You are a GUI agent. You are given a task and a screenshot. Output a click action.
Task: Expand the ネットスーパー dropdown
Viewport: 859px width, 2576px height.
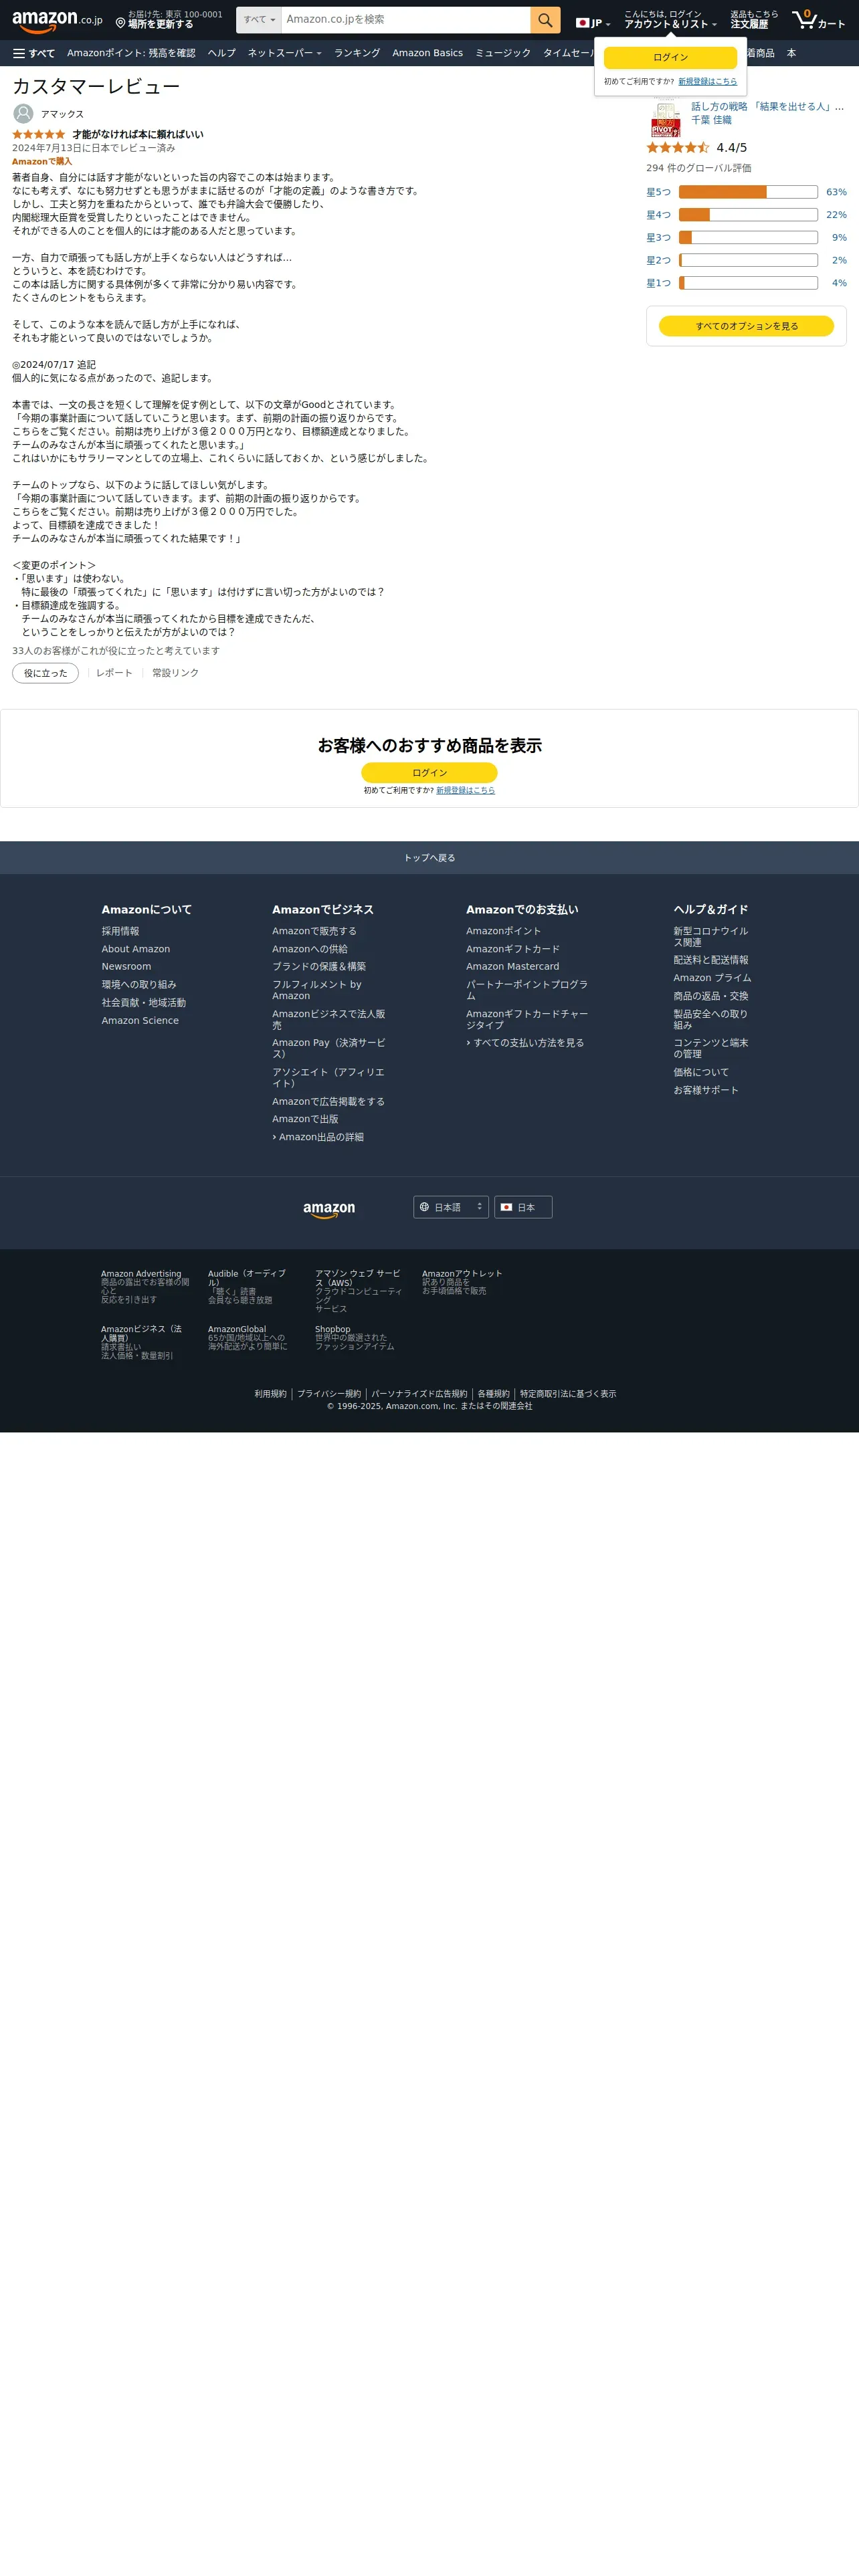click(x=284, y=53)
